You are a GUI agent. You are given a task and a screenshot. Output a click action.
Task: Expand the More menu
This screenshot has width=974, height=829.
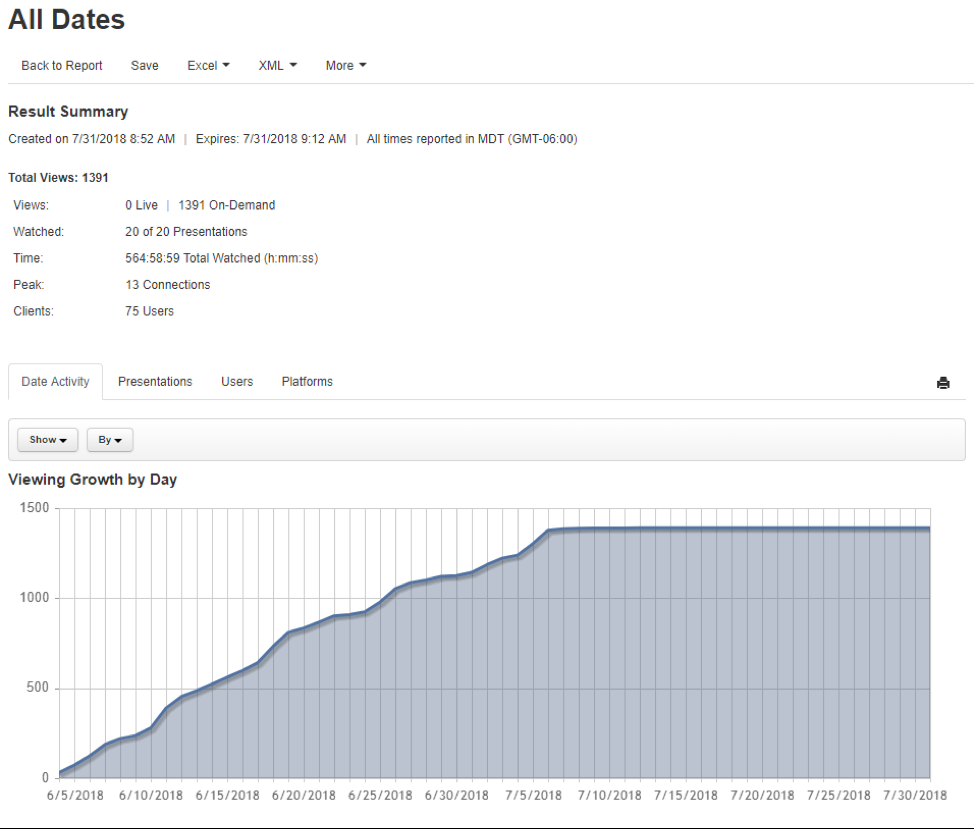point(346,66)
